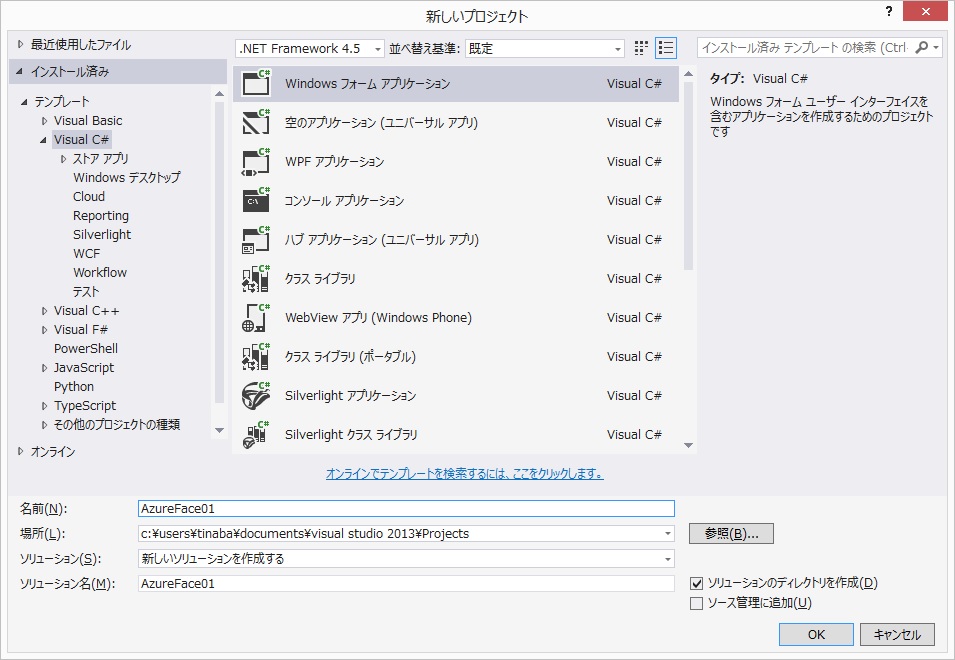Click the 空のアプリケーション (ユニバーサル アプリ) template icon
The width and height of the screenshot is (955, 660).
256,122
